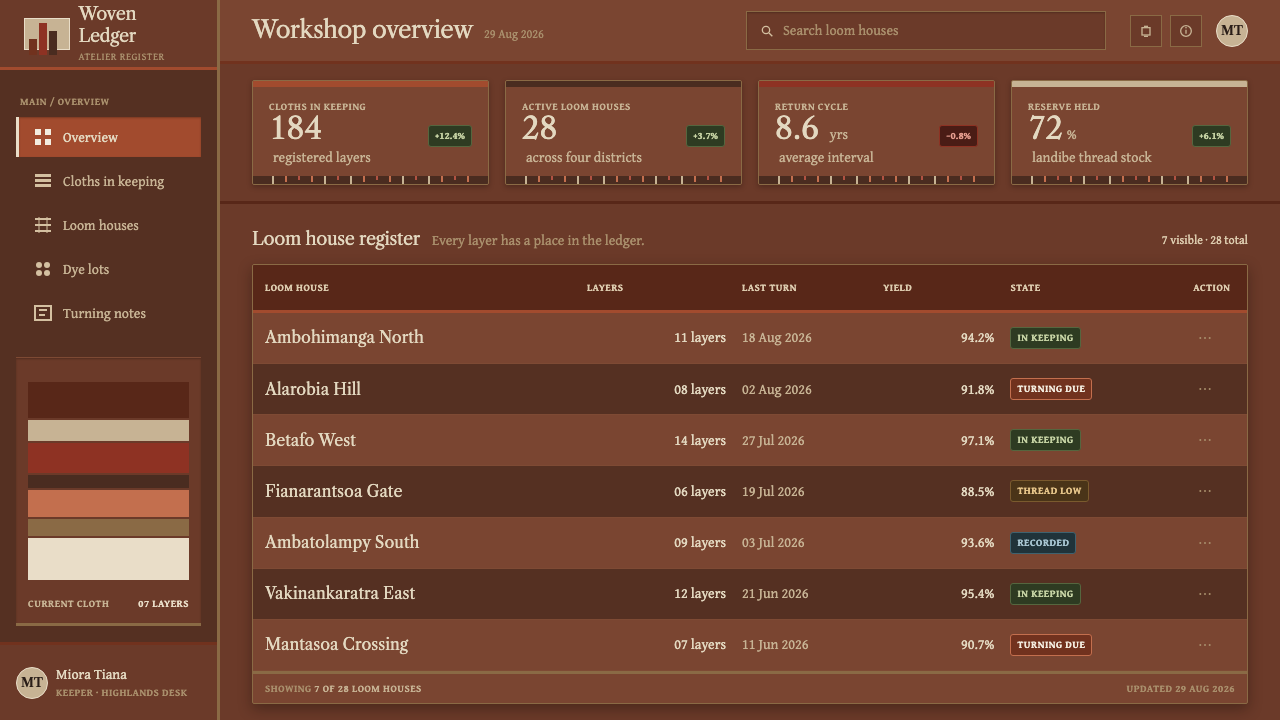This screenshot has width=1280, height=720.
Task: Open the Return cycle stat card
Action: [x=876, y=133]
